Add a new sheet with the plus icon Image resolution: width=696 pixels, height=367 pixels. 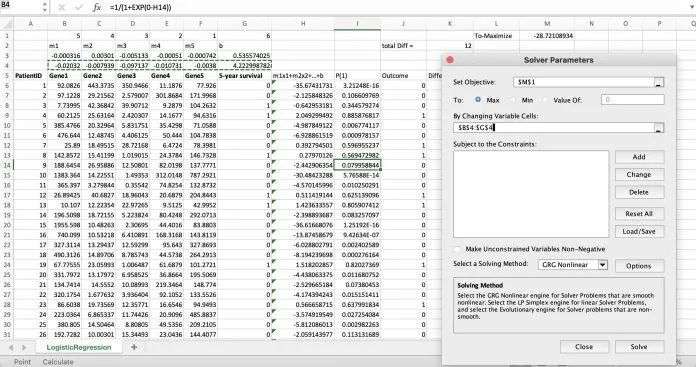(134, 347)
